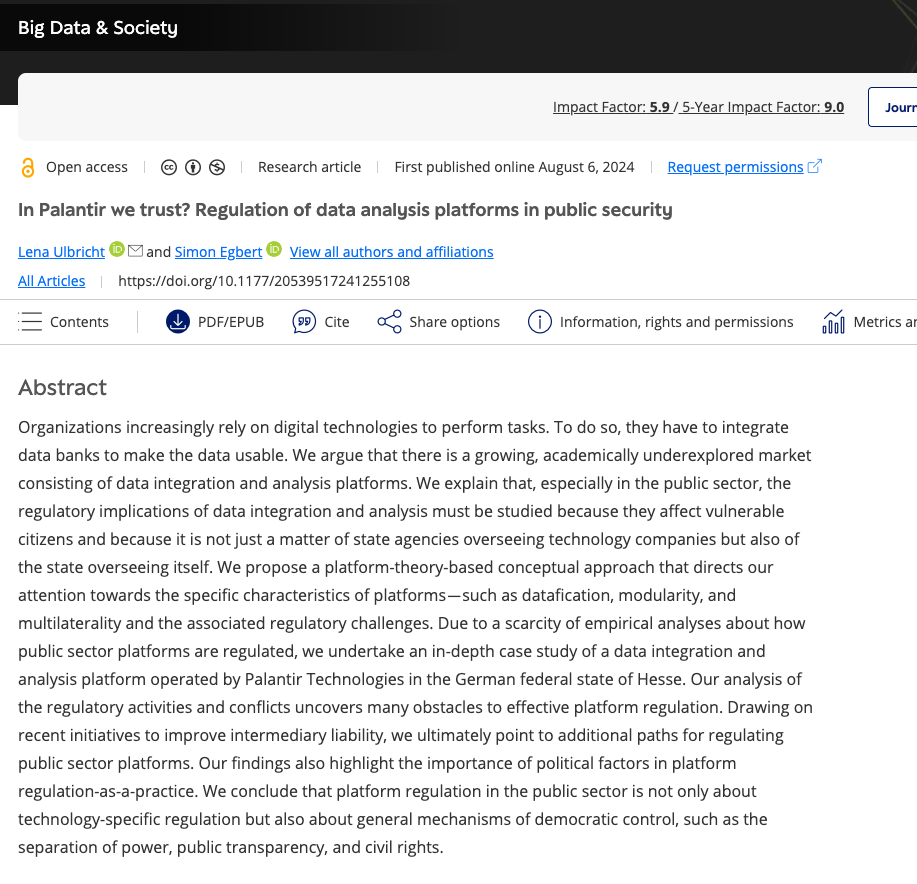The image size is (917, 884).
Task: Open Lena Ulbricht author link
Action: click(x=61, y=252)
